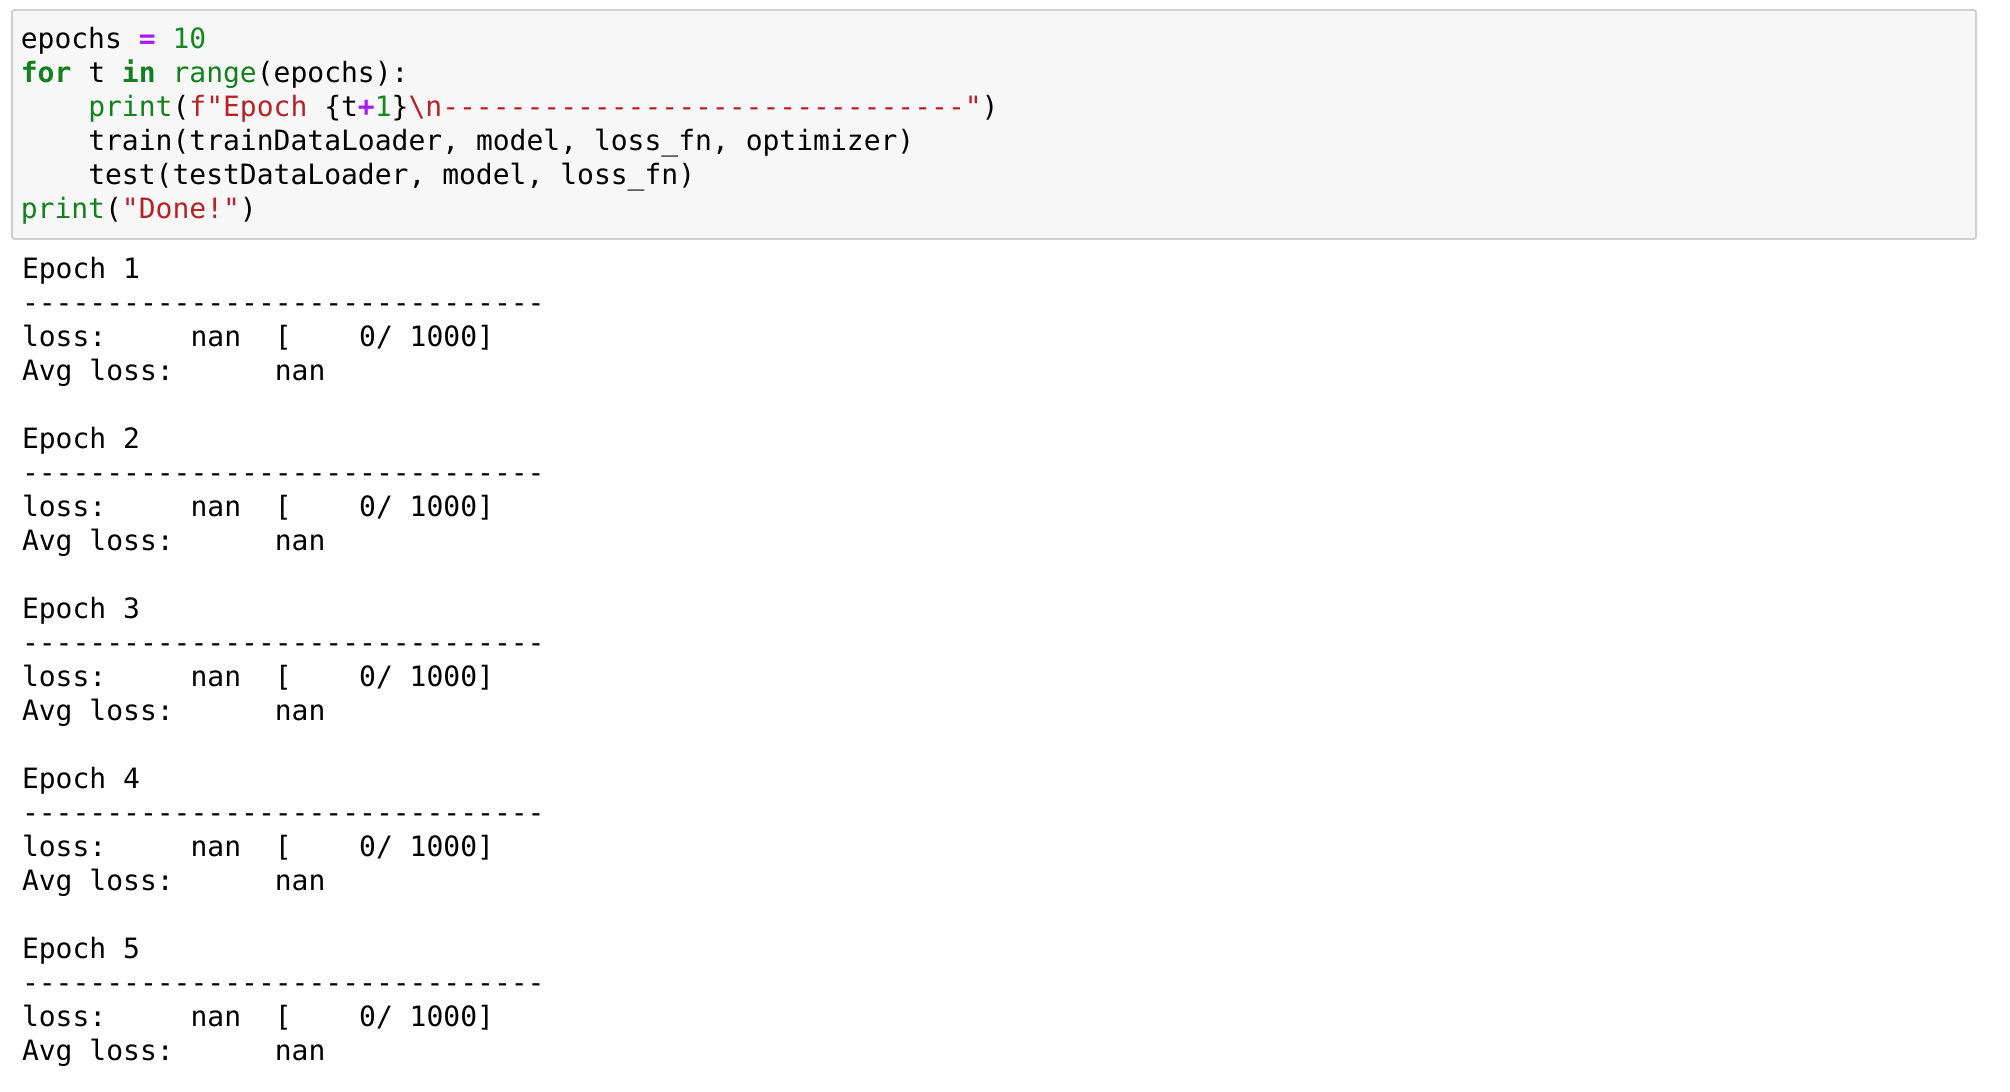Screen dimensions: 2010x1092
Task: Click the Epoch 1 output heading
Action: [x=80, y=269]
